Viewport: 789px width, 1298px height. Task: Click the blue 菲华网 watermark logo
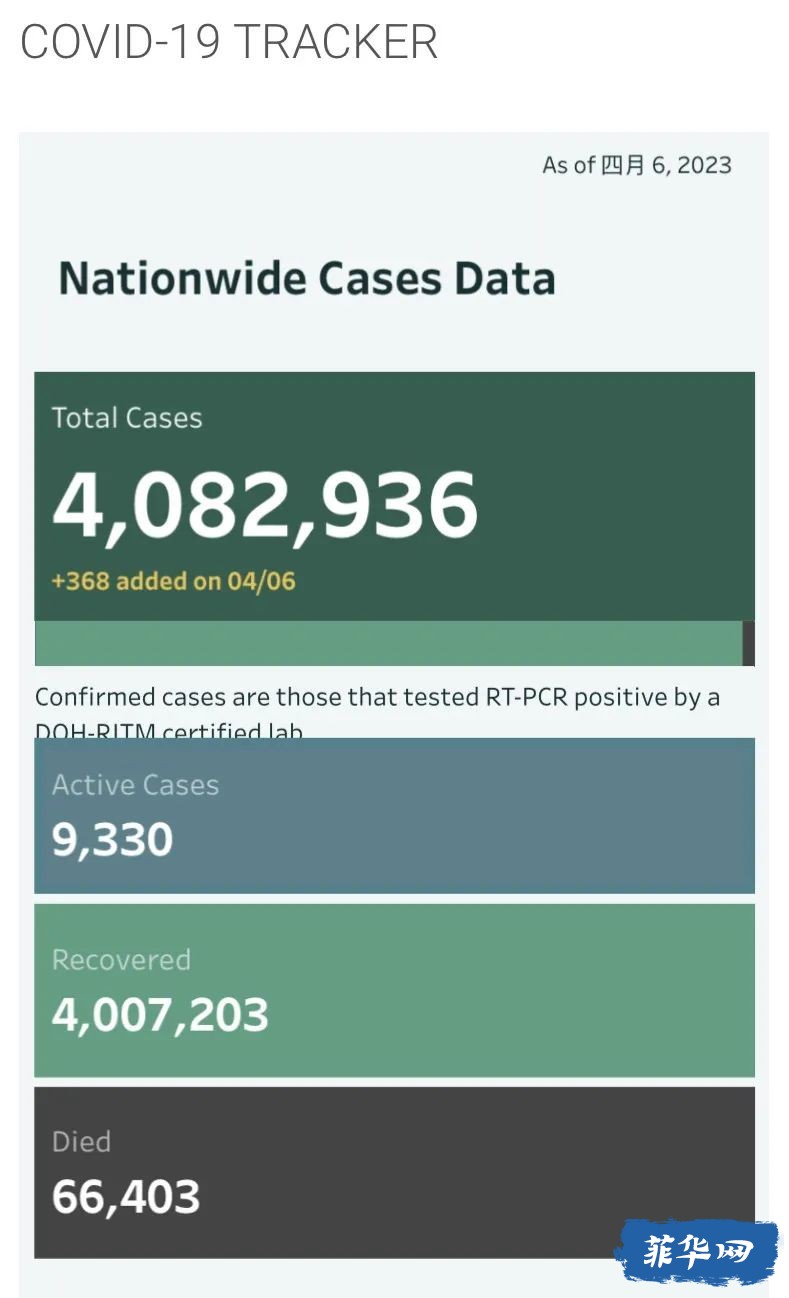coord(697,1251)
